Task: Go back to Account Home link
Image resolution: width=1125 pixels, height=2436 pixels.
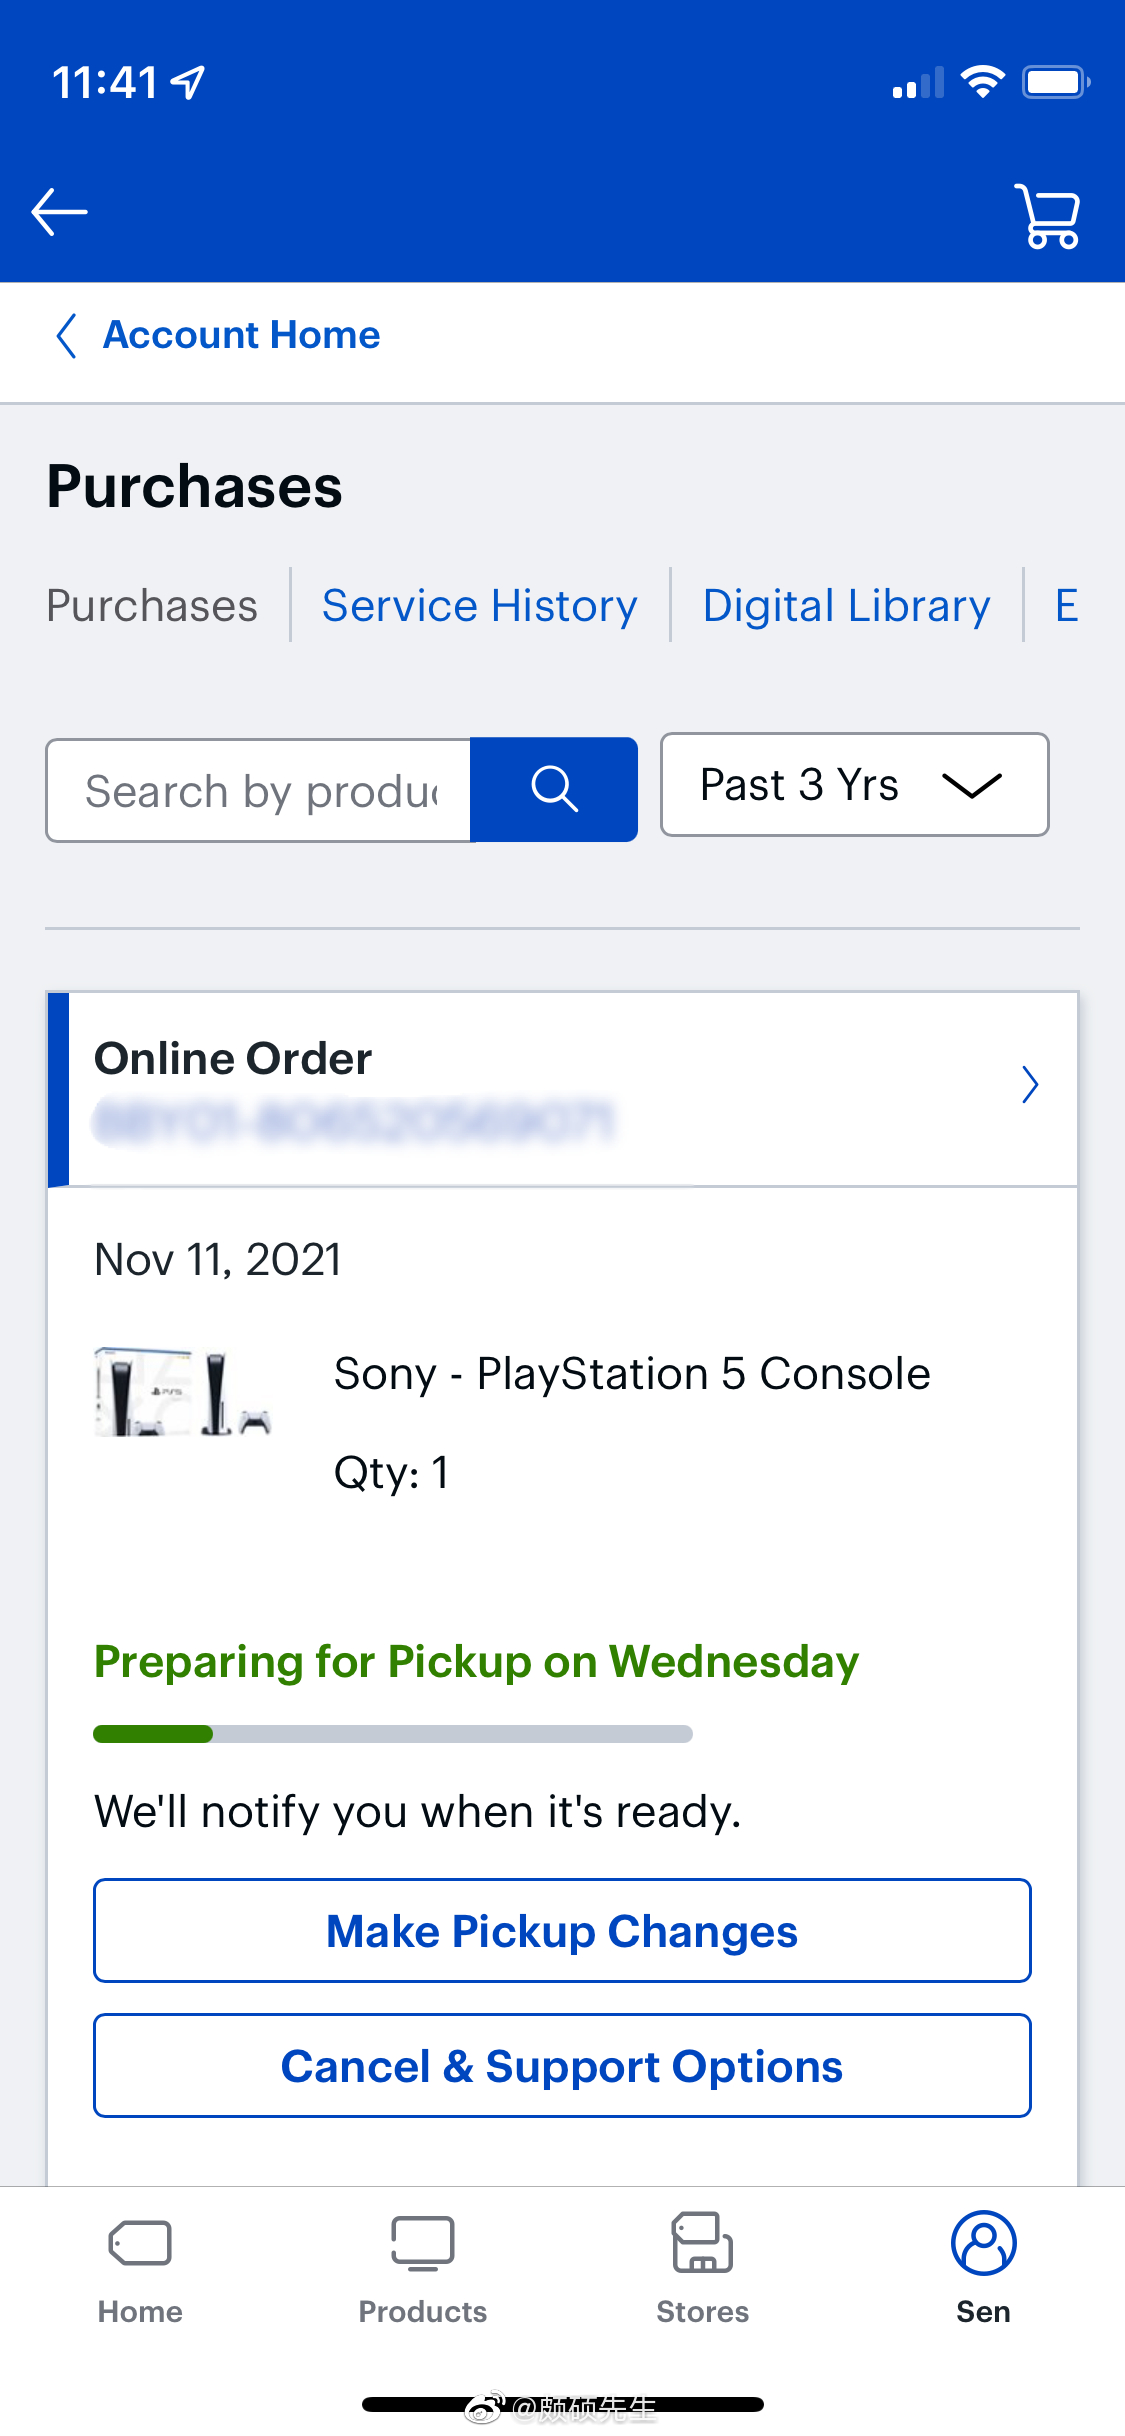Action: (241, 335)
